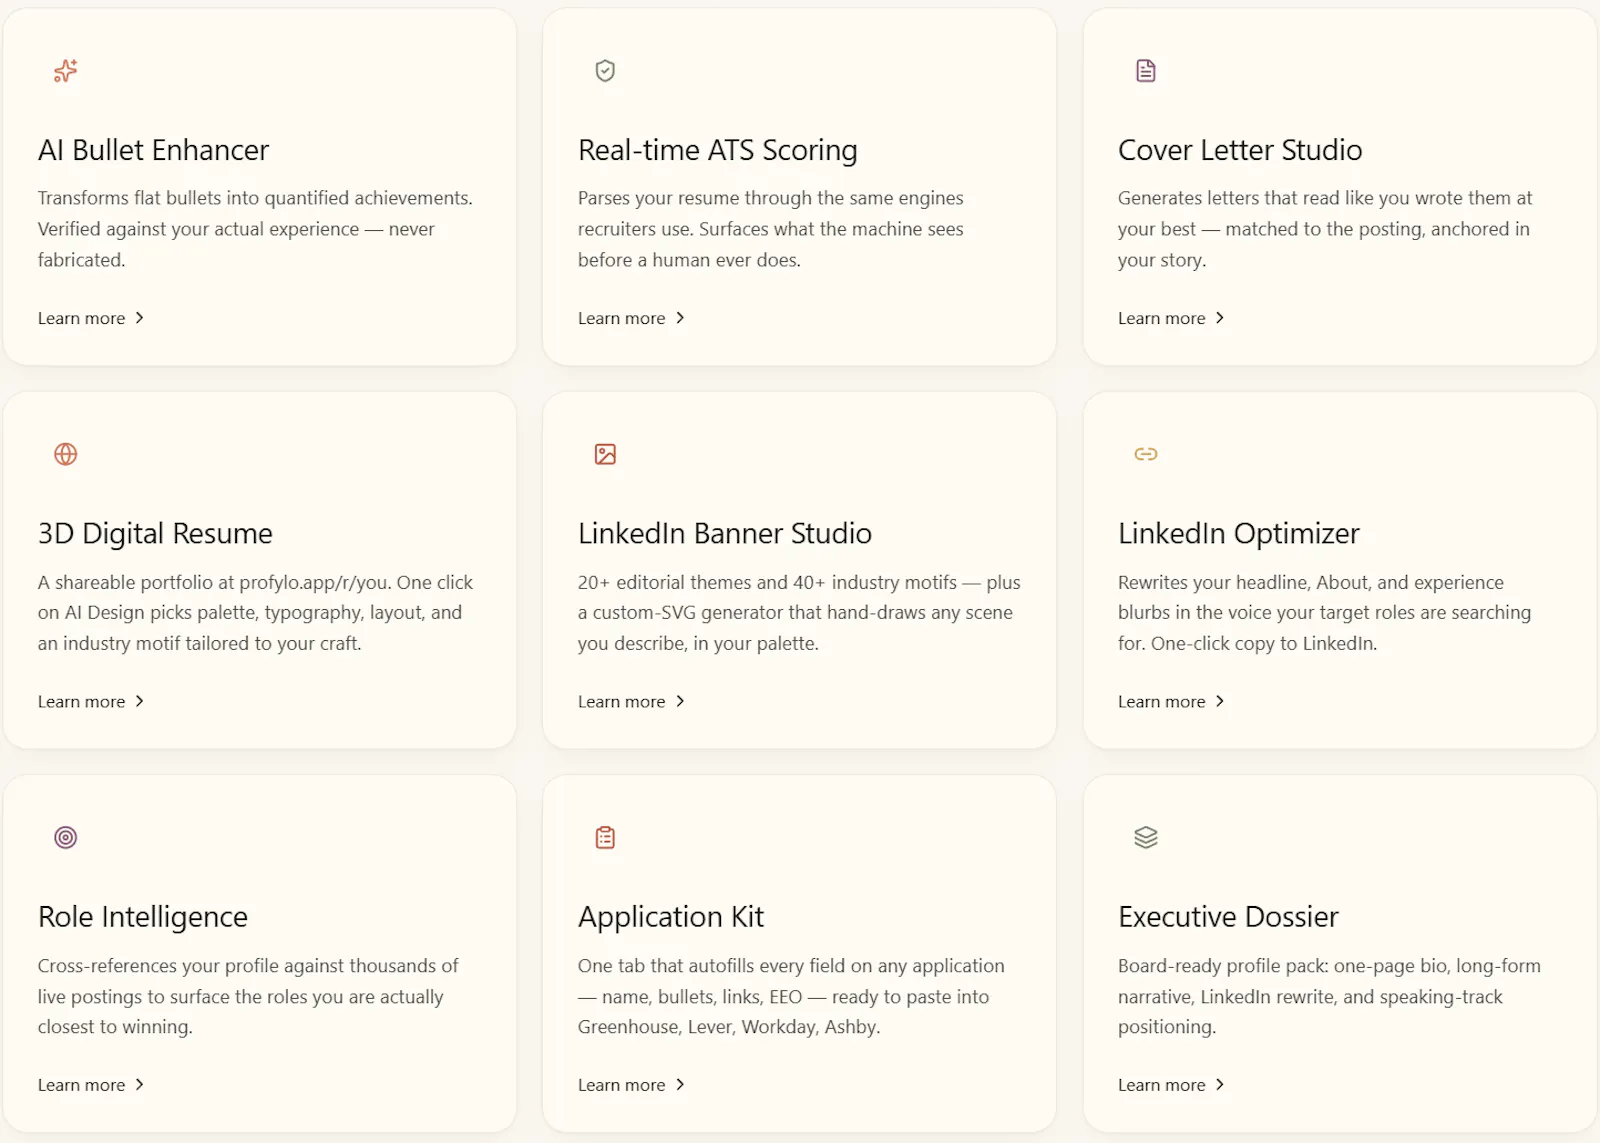The height and width of the screenshot is (1143, 1600).
Task: Click the layers icon on Executive Dossier
Action: pyautogui.click(x=1146, y=837)
